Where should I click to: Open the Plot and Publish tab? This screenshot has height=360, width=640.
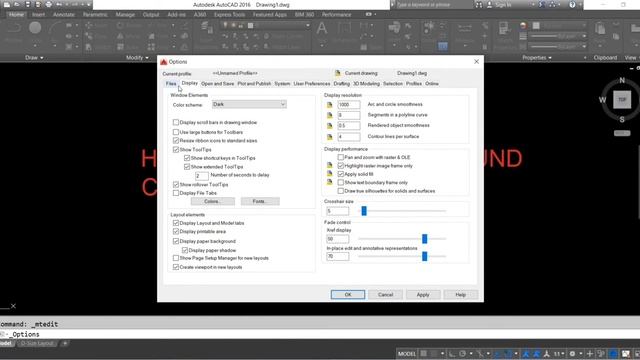pos(254,84)
